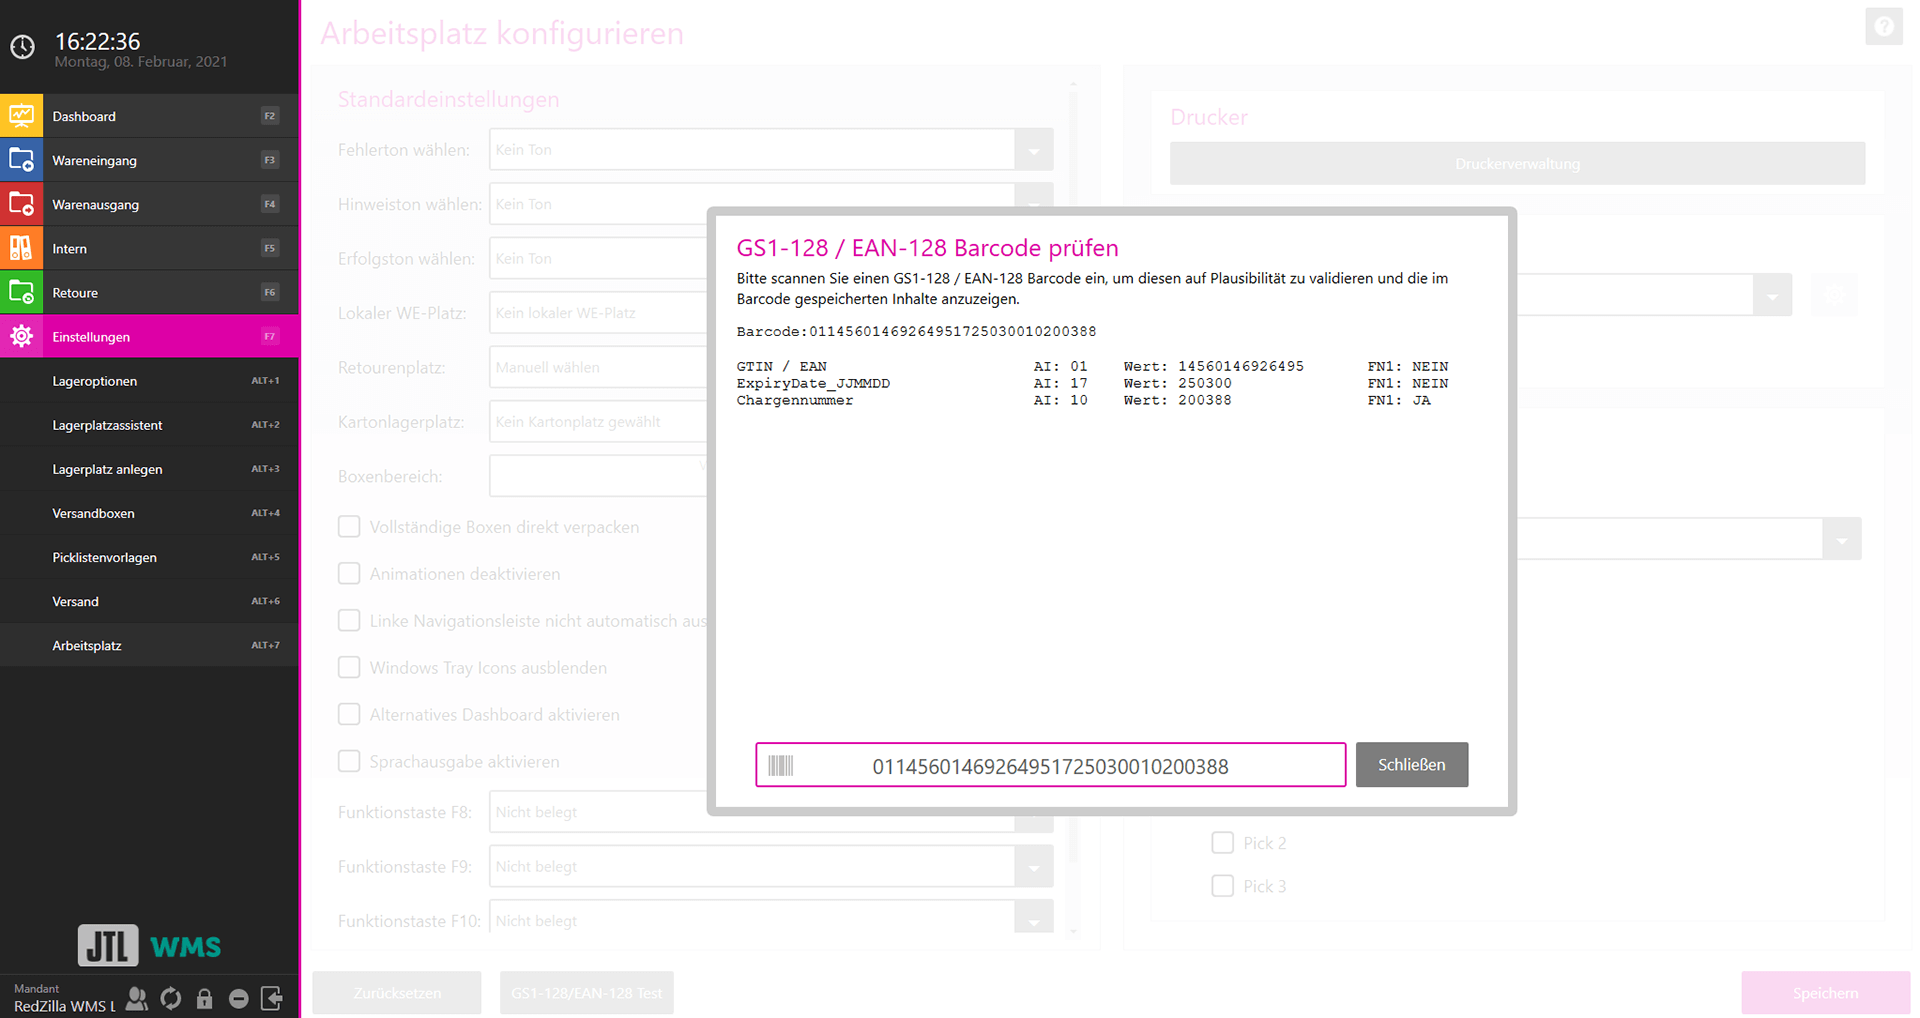Viewport: 1920px width, 1018px height.
Task: Click the help question mark icon
Action: click(1883, 27)
